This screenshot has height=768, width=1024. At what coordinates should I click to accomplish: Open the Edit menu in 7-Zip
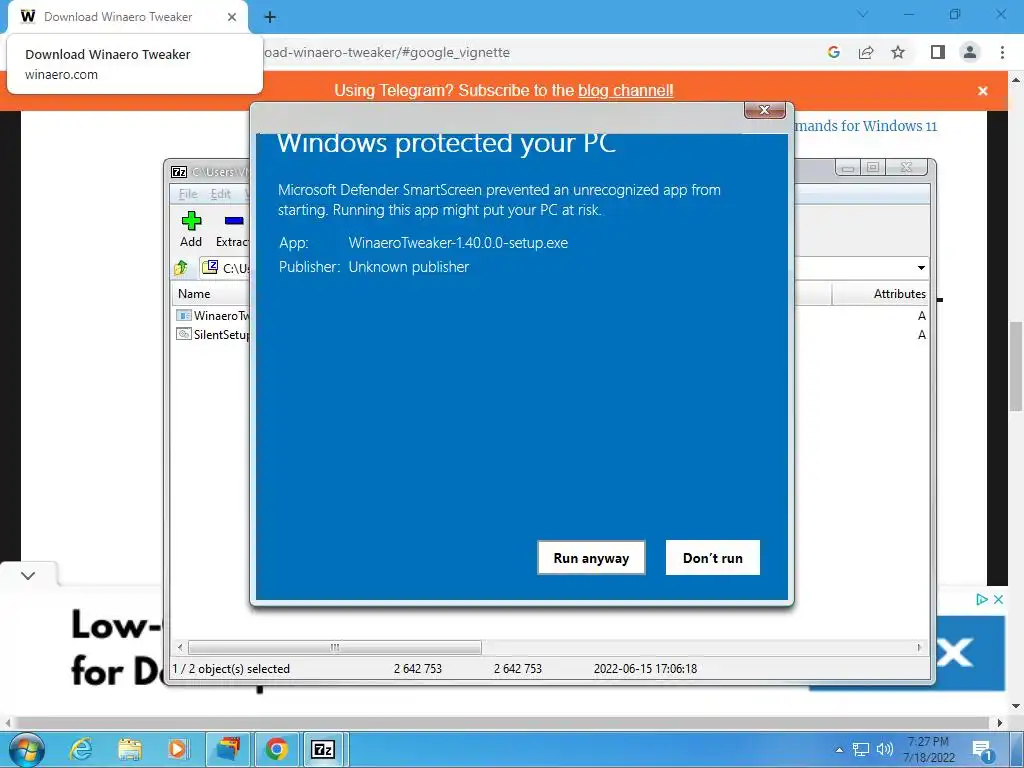(x=220, y=194)
